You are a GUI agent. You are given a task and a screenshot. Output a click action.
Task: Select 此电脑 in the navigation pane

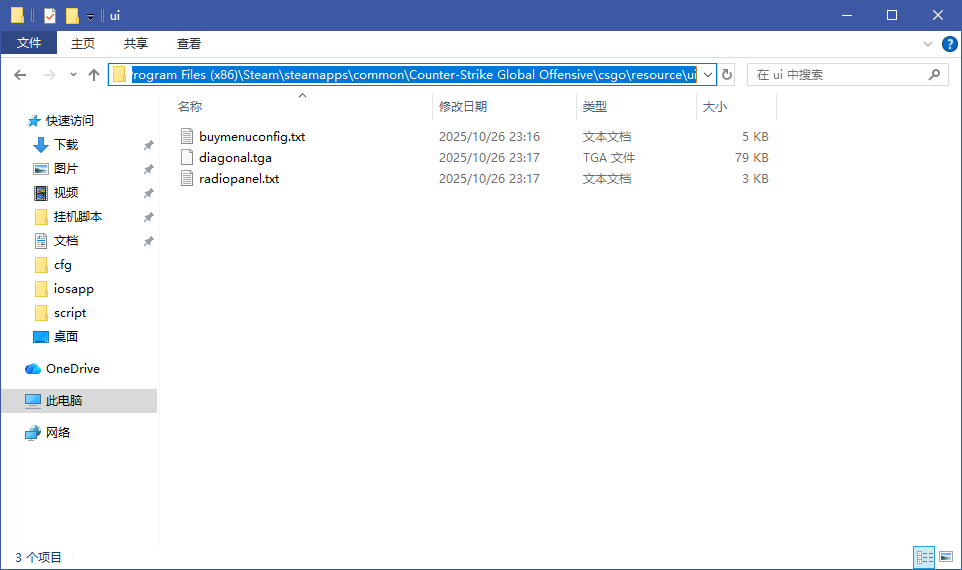pyautogui.click(x=64, y=401)
